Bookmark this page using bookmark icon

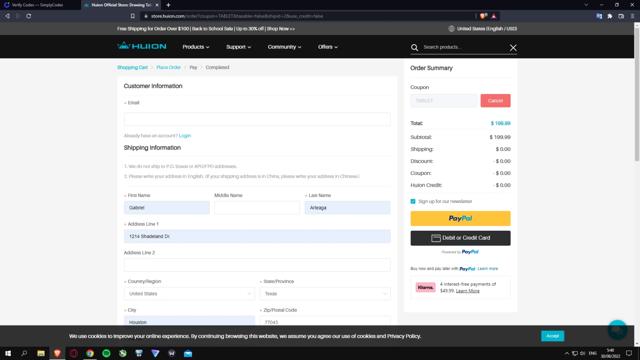133,16
